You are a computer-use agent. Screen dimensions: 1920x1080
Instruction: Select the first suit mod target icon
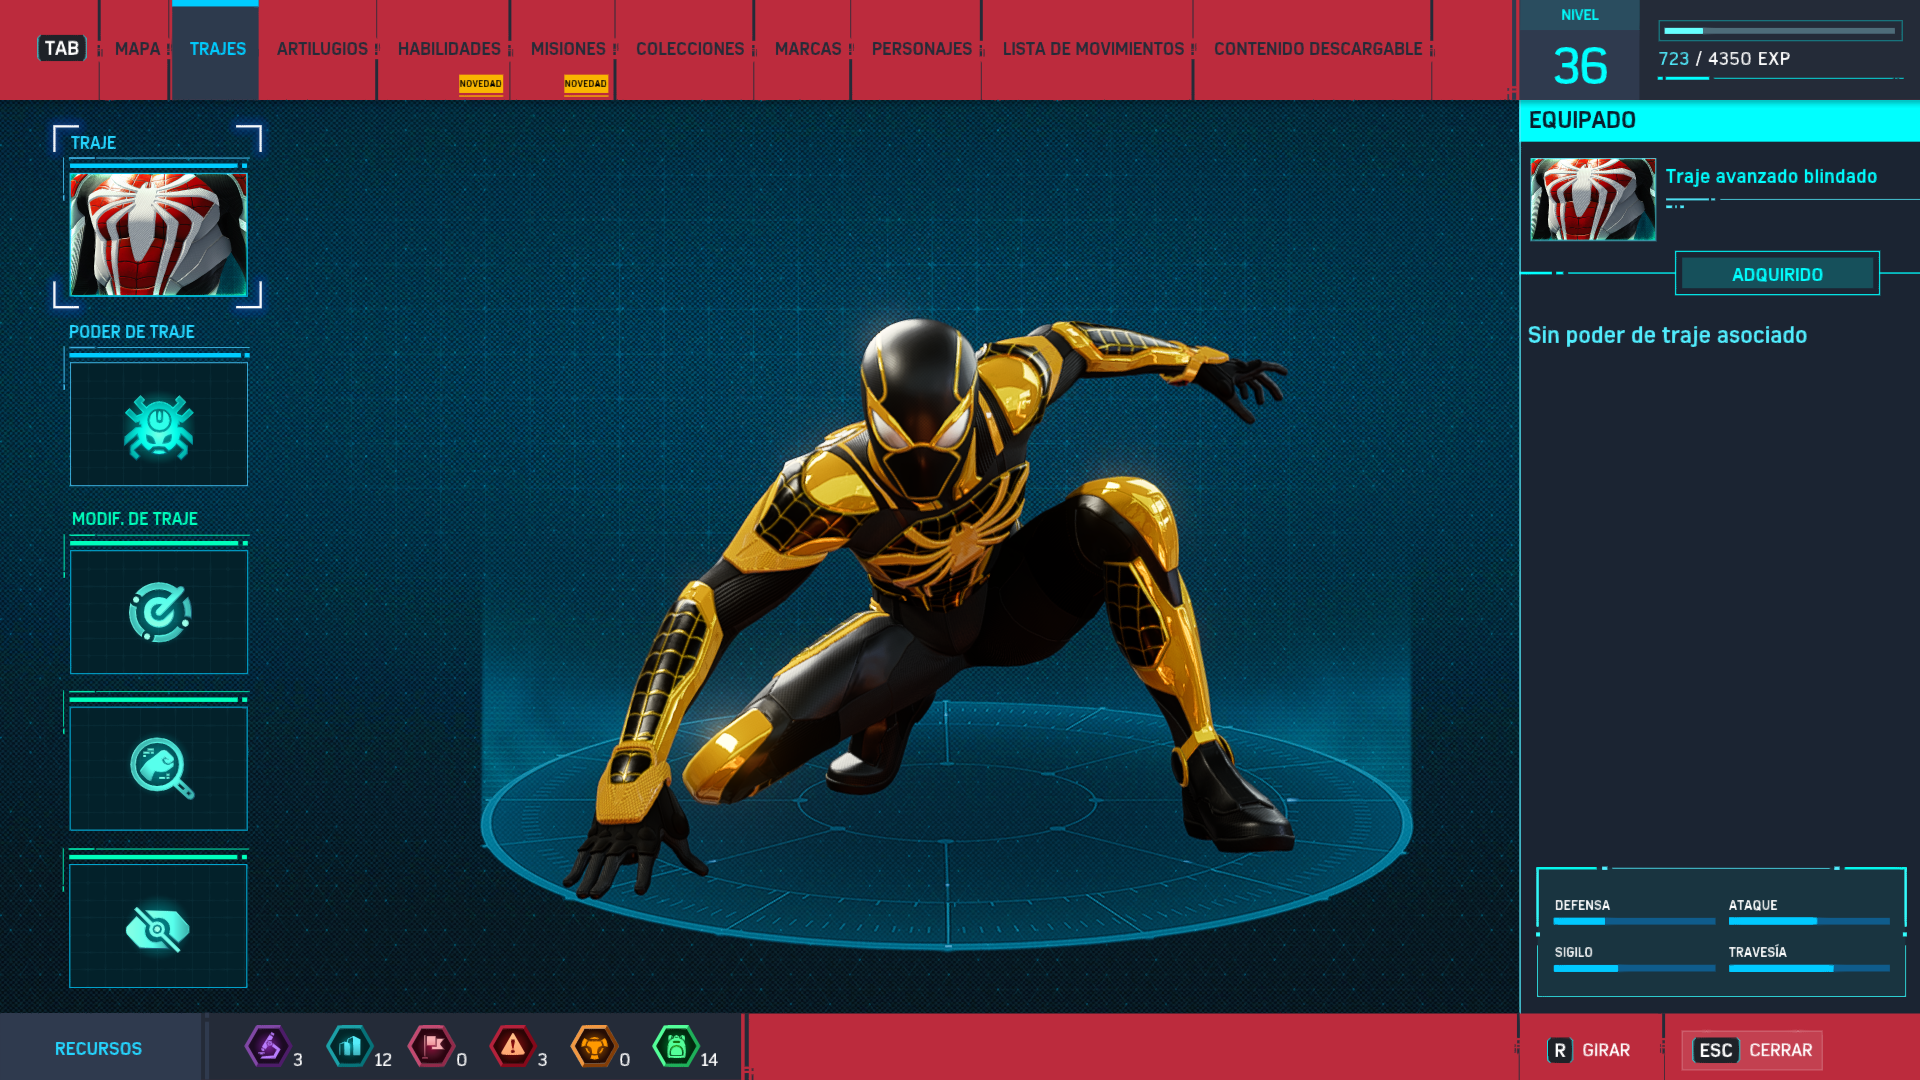click(159, 612)
